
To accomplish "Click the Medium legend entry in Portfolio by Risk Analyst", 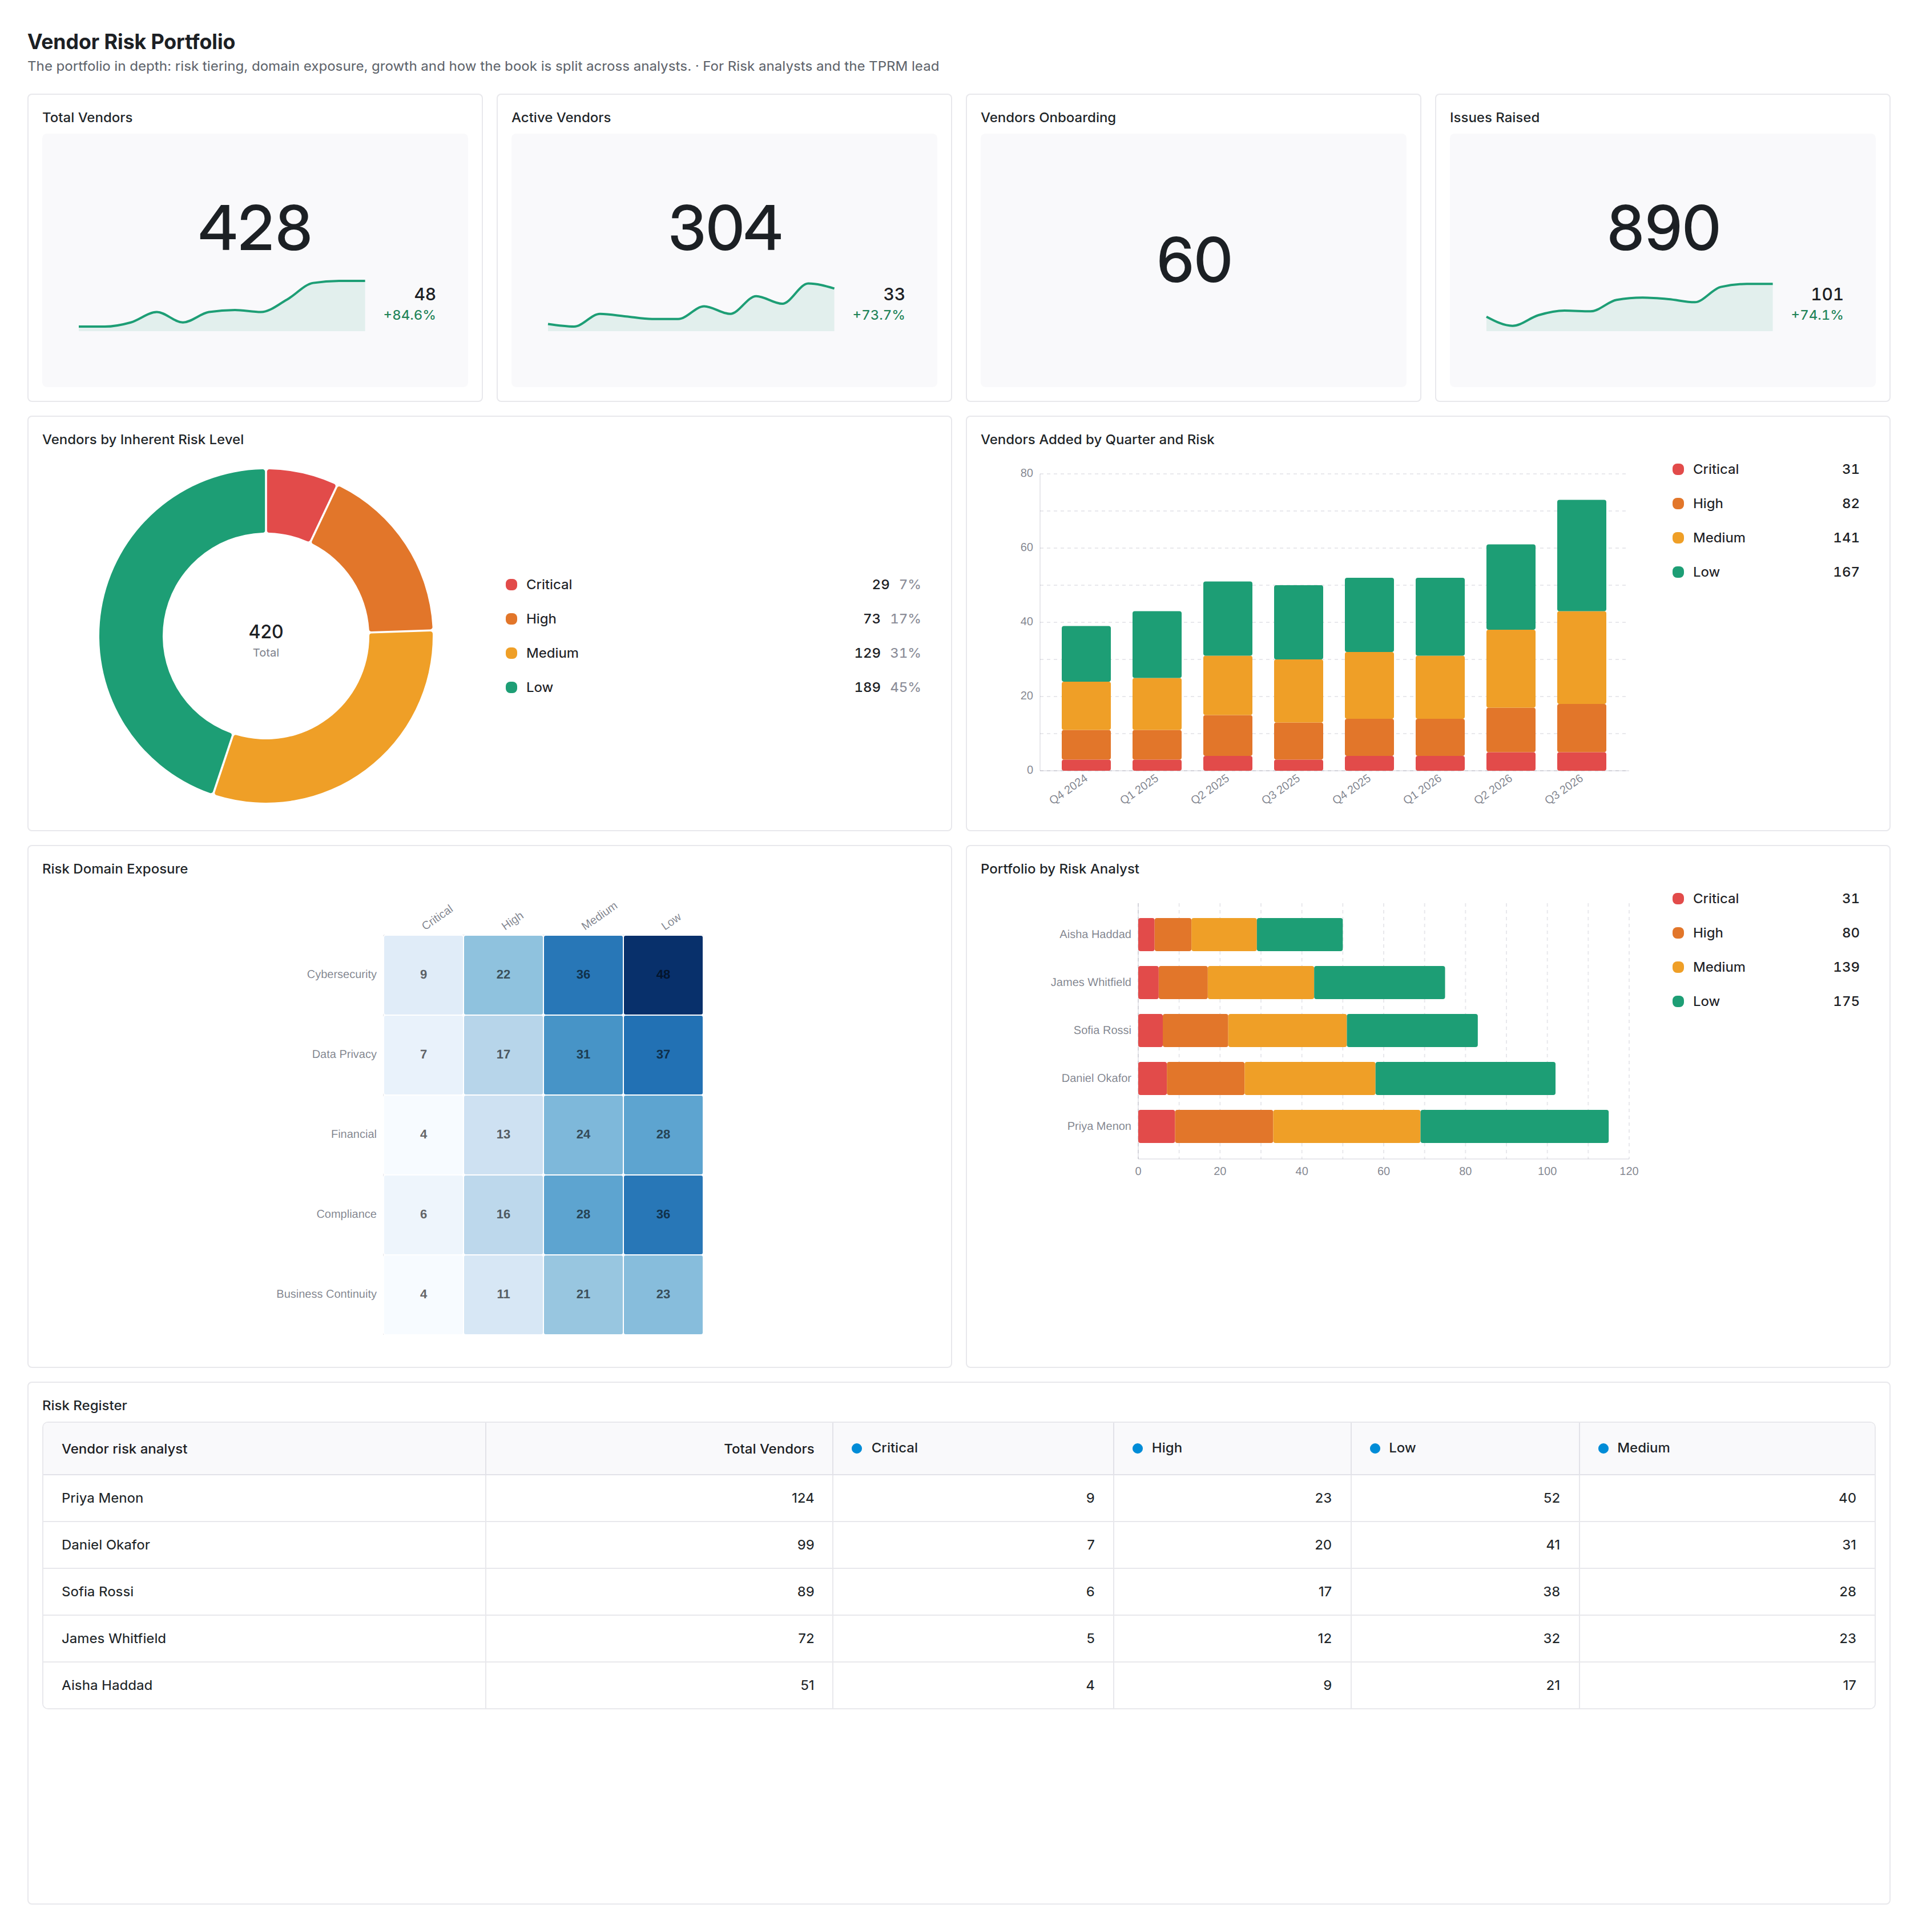I will [1765, 967].
